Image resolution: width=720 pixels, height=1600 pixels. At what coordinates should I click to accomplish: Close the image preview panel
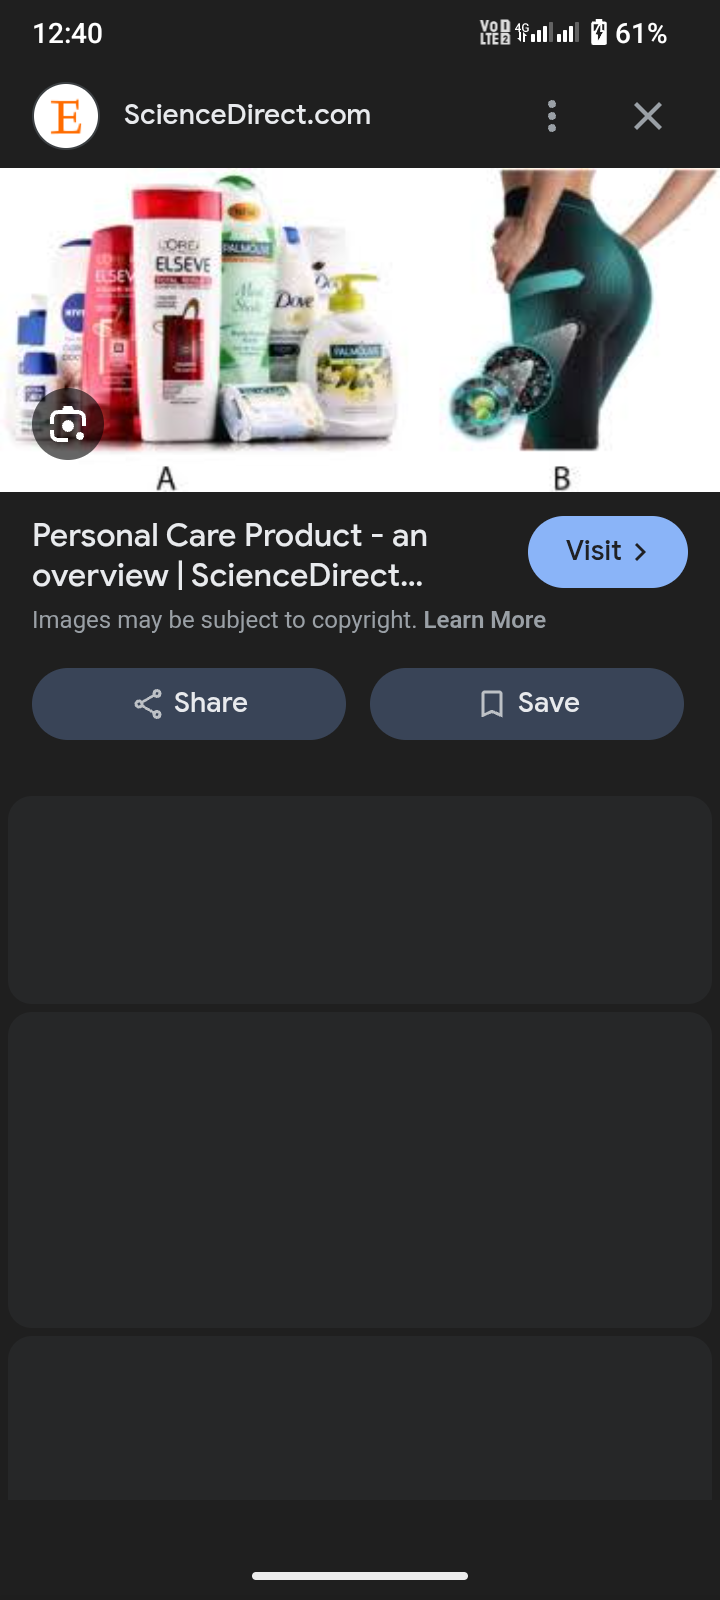click(x=648, y=116)
